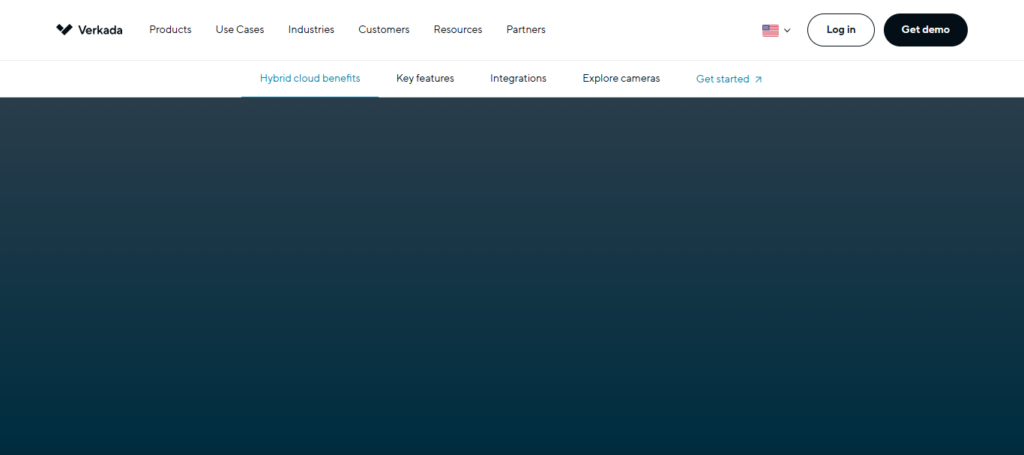
Task: Jump to the Integrations section
Action: click(x=519, y=78)
